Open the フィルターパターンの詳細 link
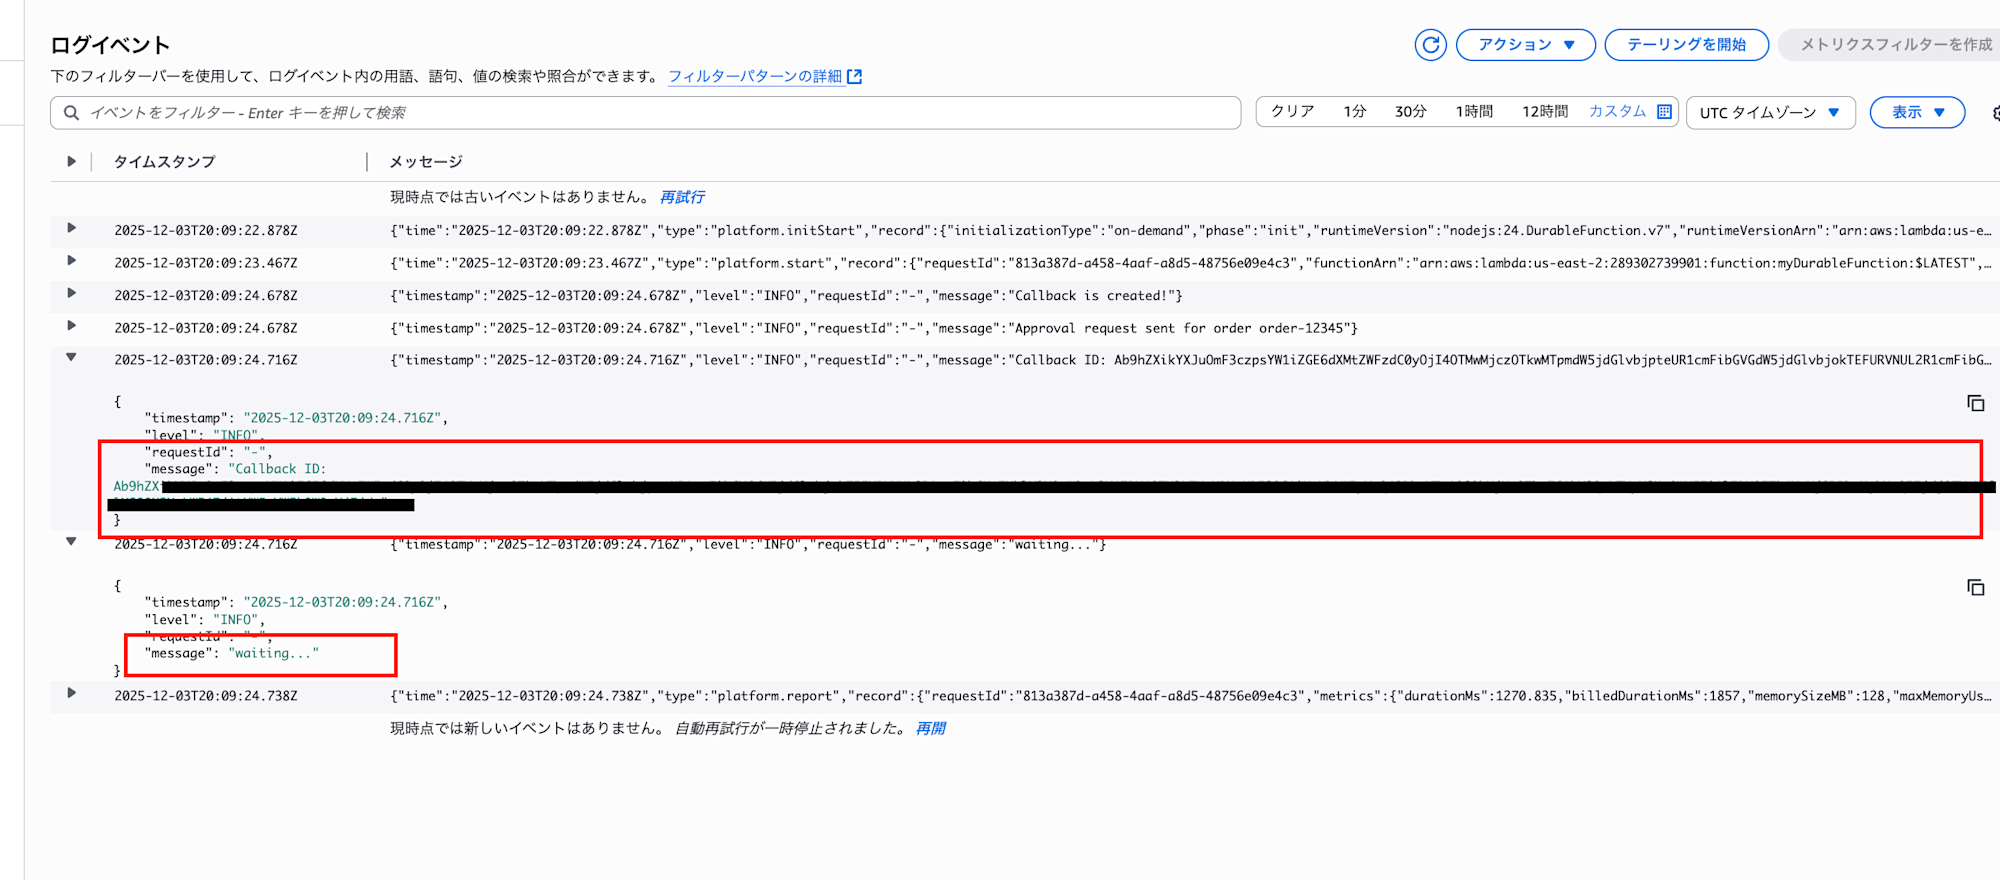Screen dimensions: 2000x880 coord(765,77)
